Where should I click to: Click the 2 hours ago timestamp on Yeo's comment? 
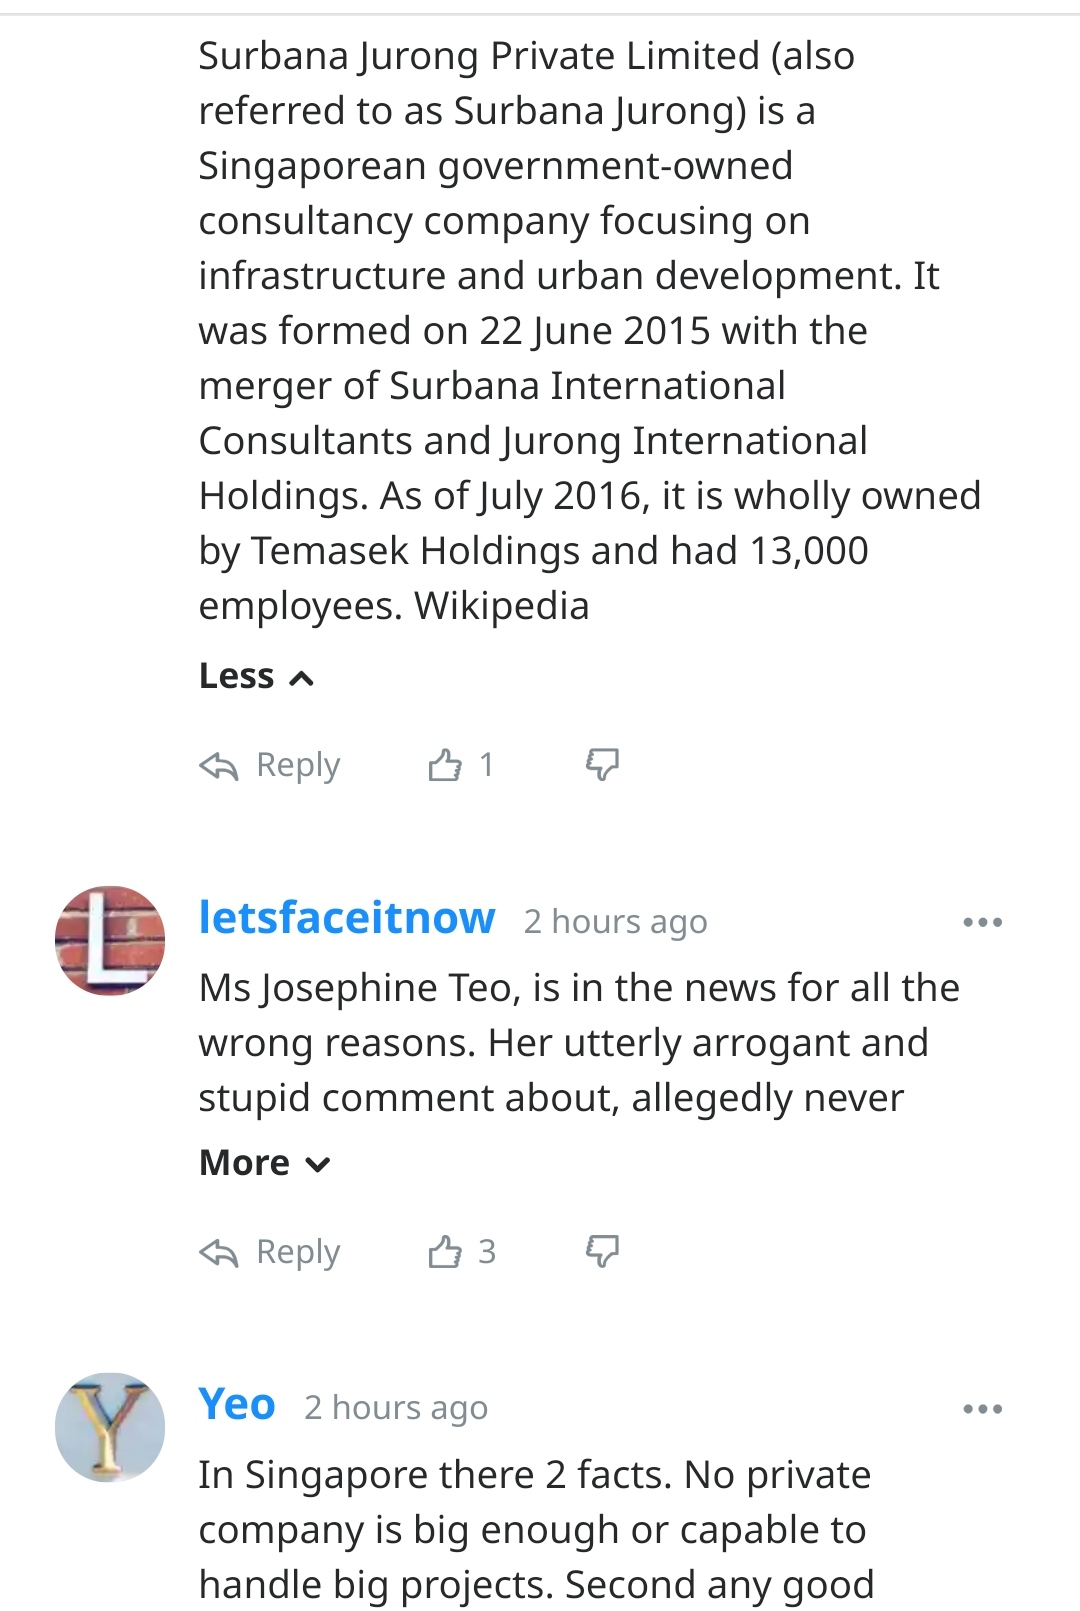[396, 1408]
